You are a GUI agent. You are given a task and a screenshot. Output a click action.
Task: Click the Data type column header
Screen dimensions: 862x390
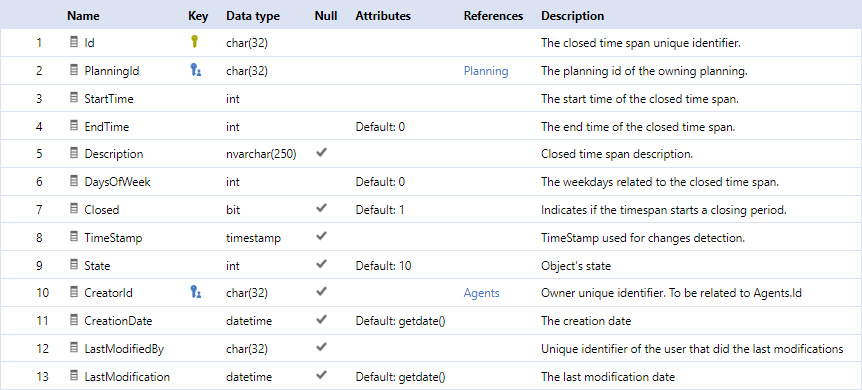[x=253, y=16]
